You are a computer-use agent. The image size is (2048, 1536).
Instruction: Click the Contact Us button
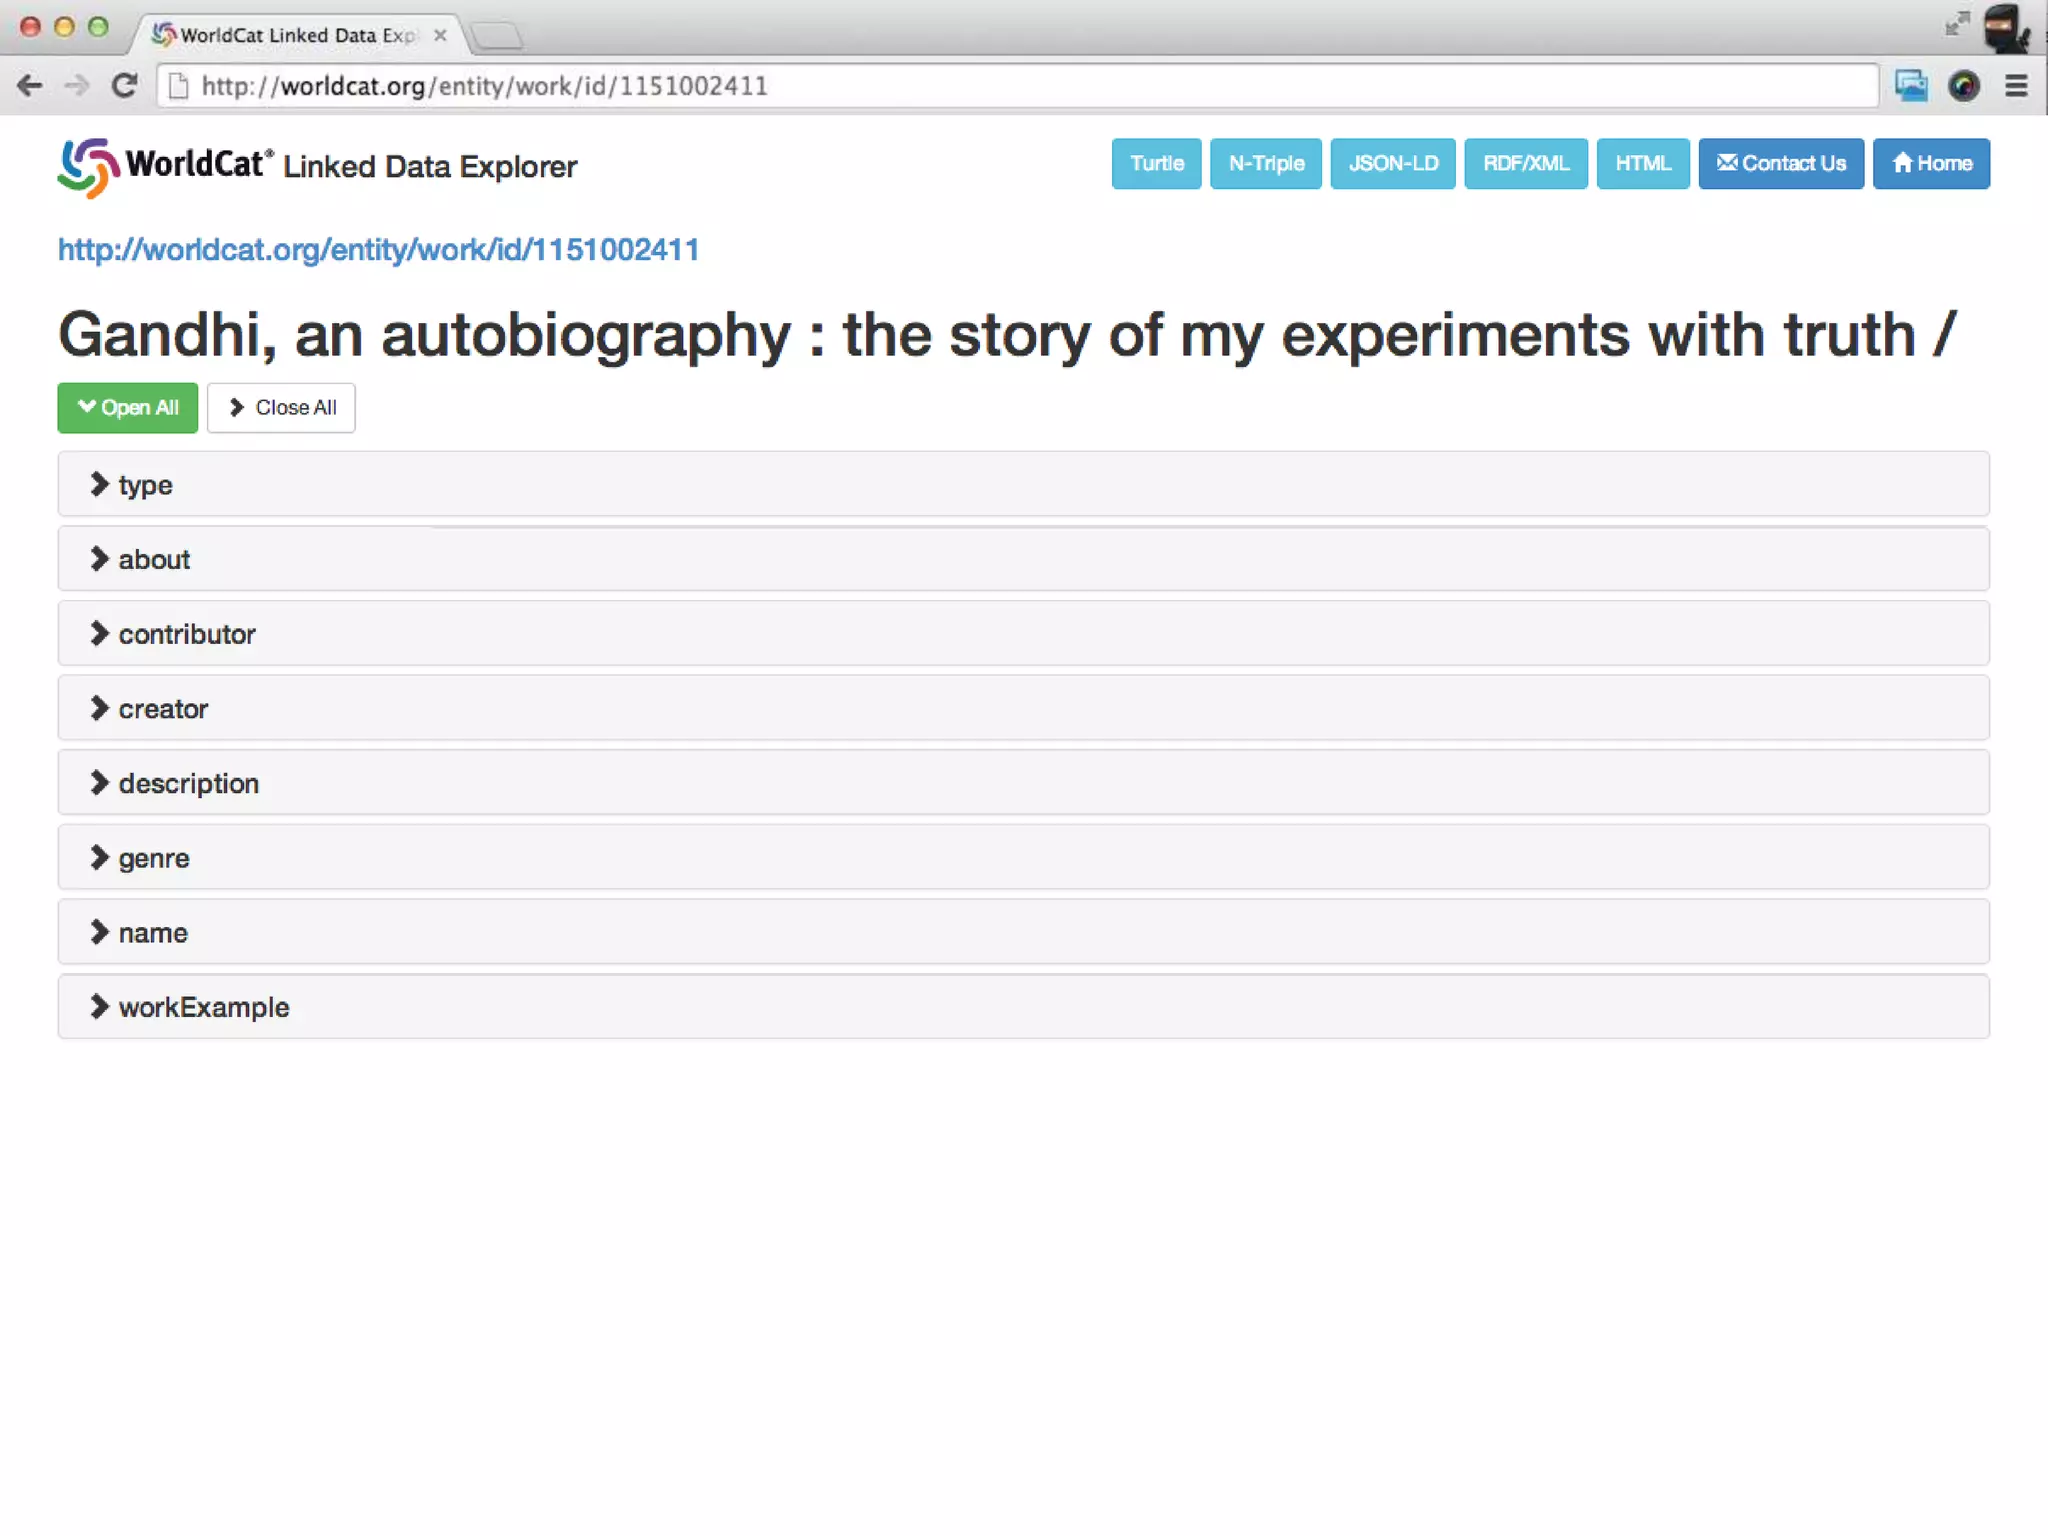1780,164
